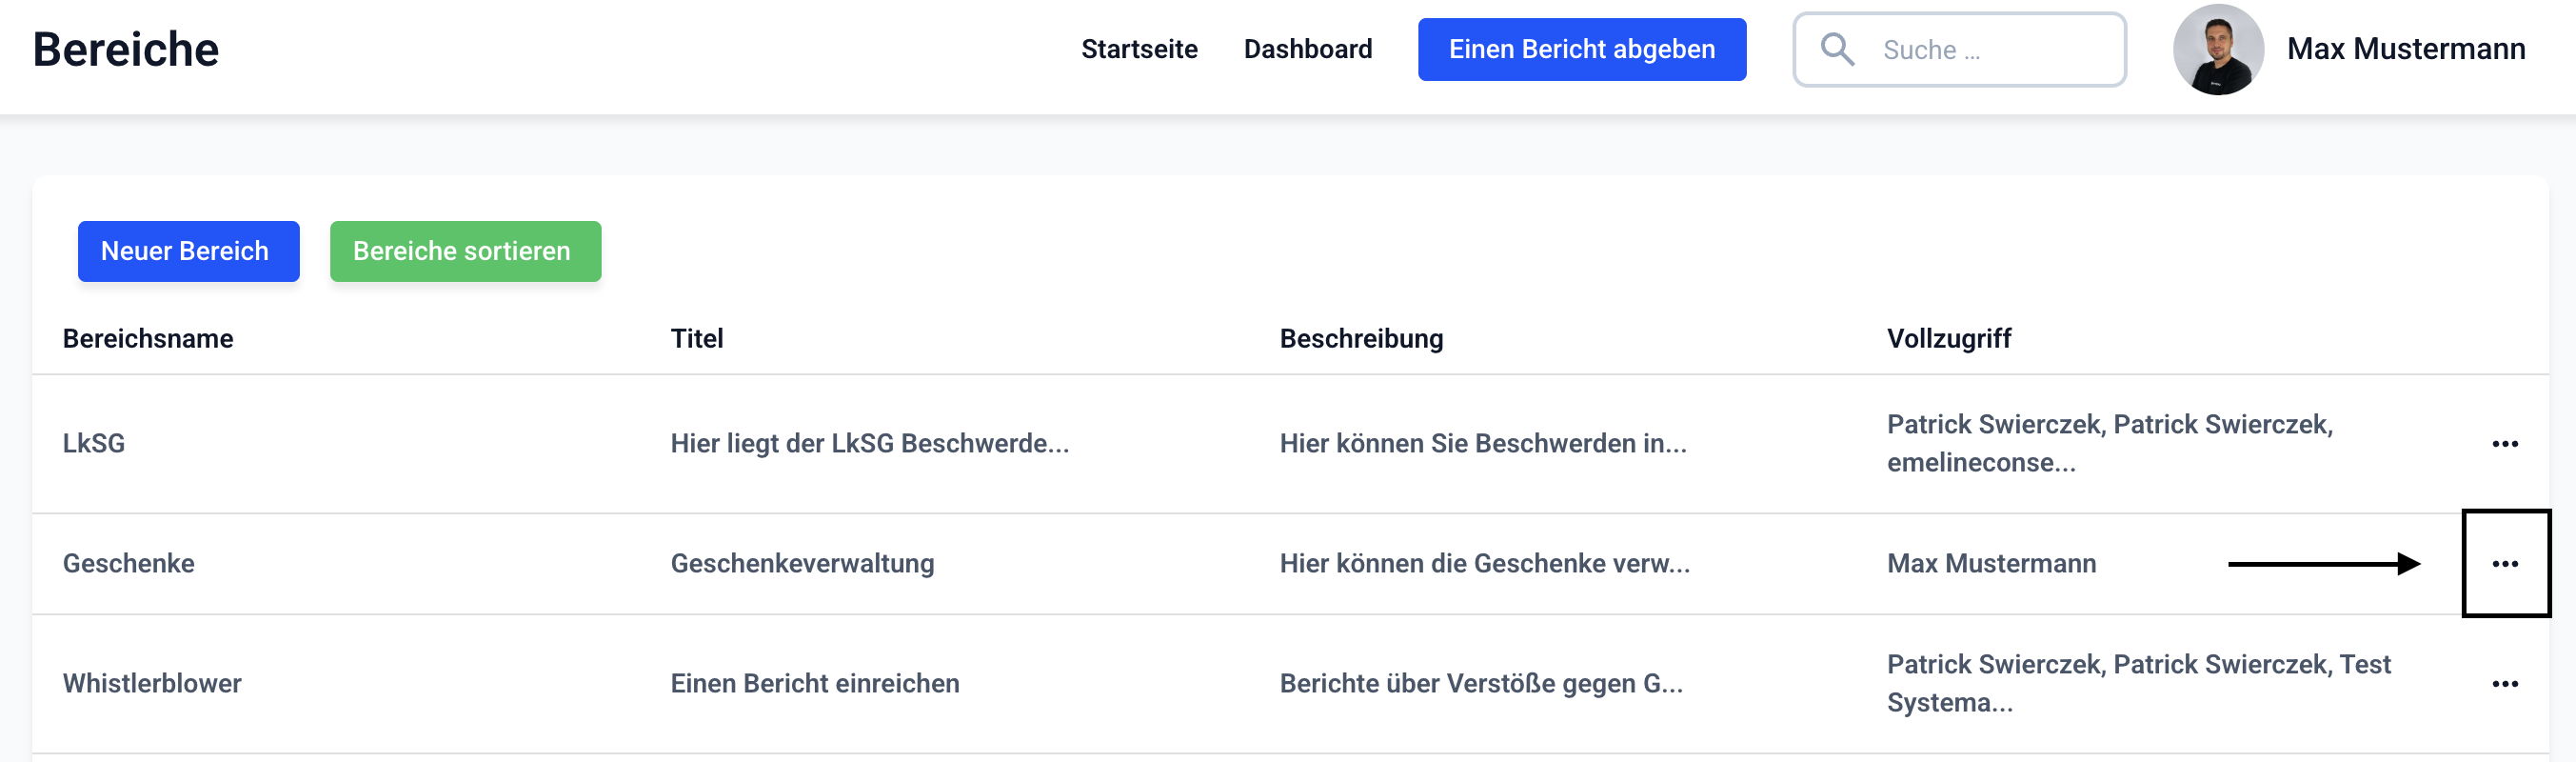Focus the Suche search field
Screen dimensions: 2576x762
tap(1990, 50)
